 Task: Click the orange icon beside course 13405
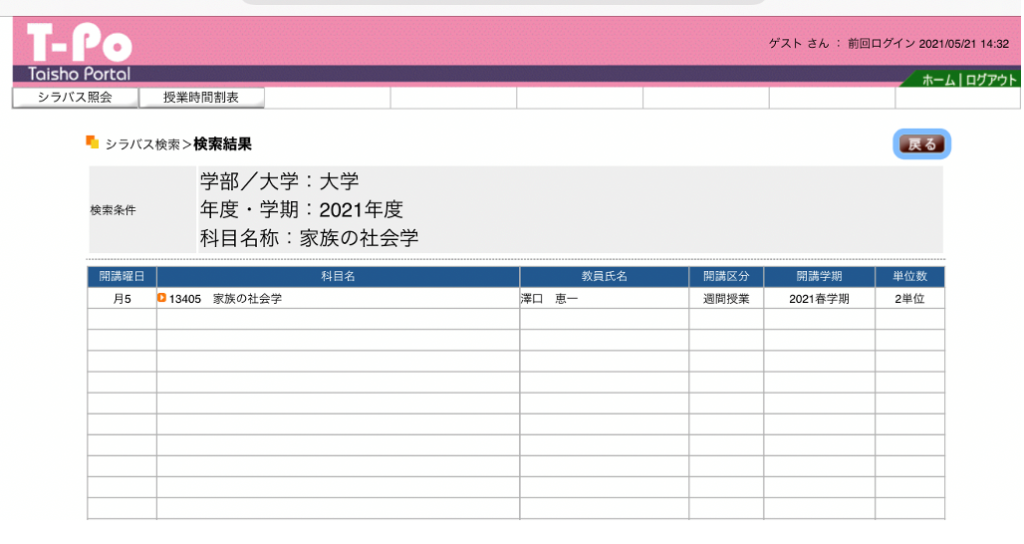pyautogui.click(x=162, y=298)
